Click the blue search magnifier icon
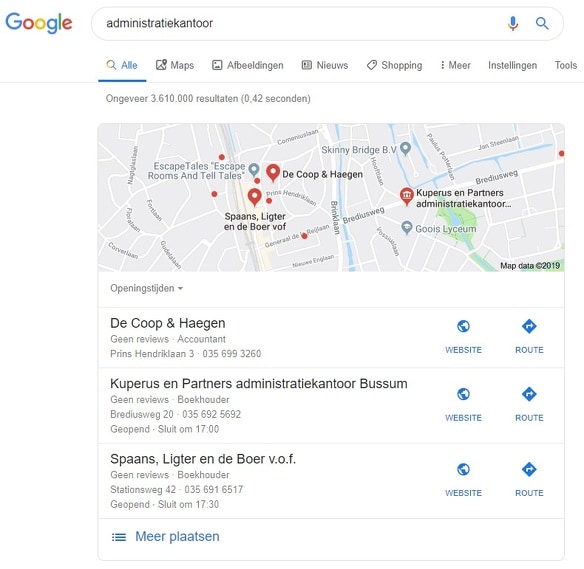Screen dimensions: 584x569 tap(542, 23)
